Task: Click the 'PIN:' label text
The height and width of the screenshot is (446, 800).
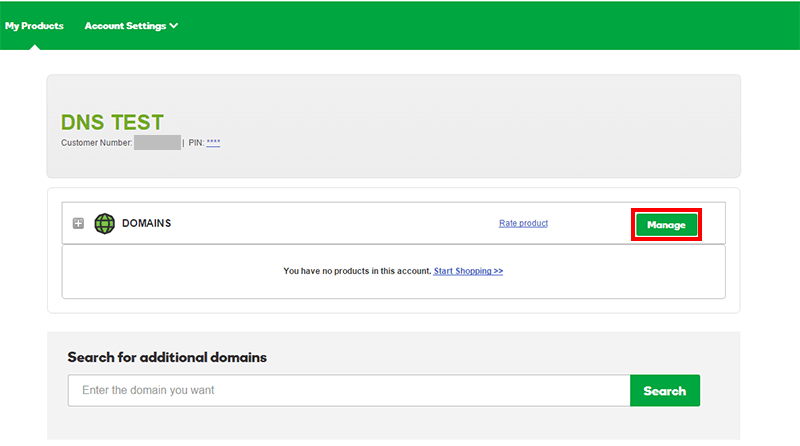Action: click(196, 144)
